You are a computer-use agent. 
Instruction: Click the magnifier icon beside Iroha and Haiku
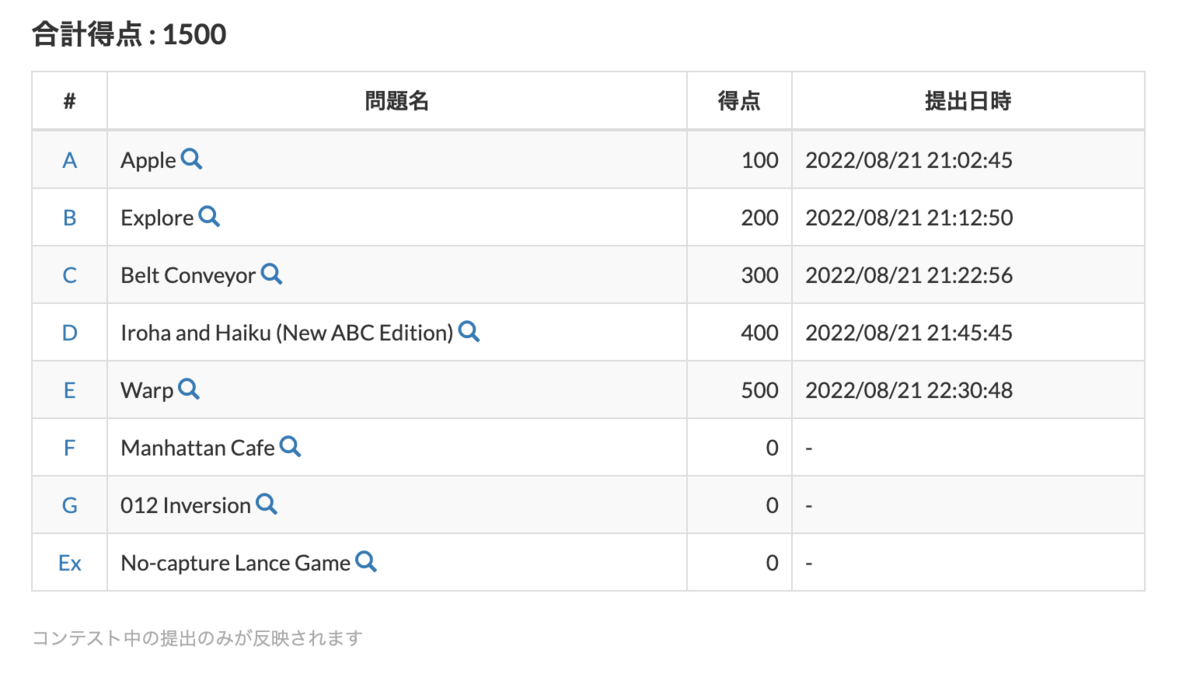(x=469, y=332)
